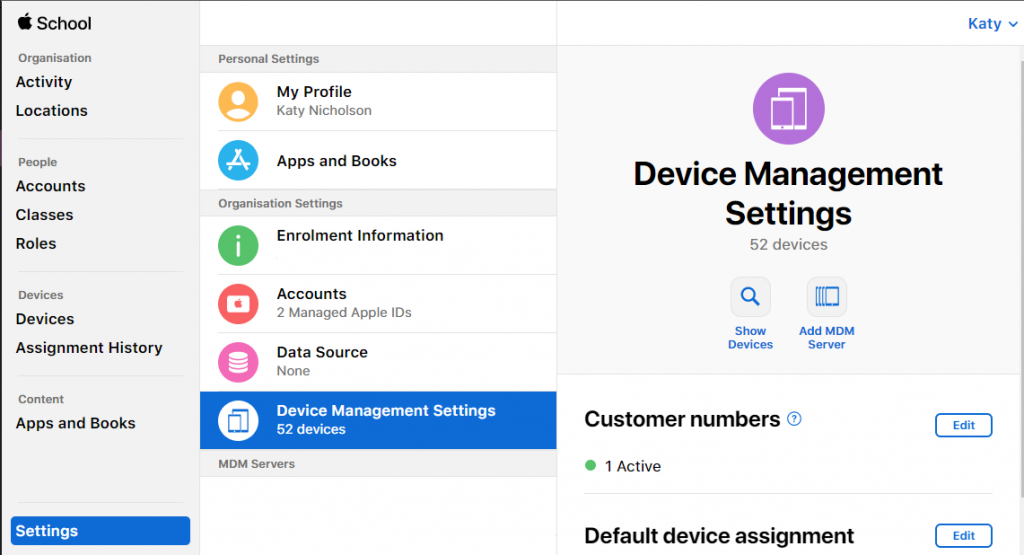Open Apps and Books under Content
Screen dimensions: 1024x555
tap(76, 423)
